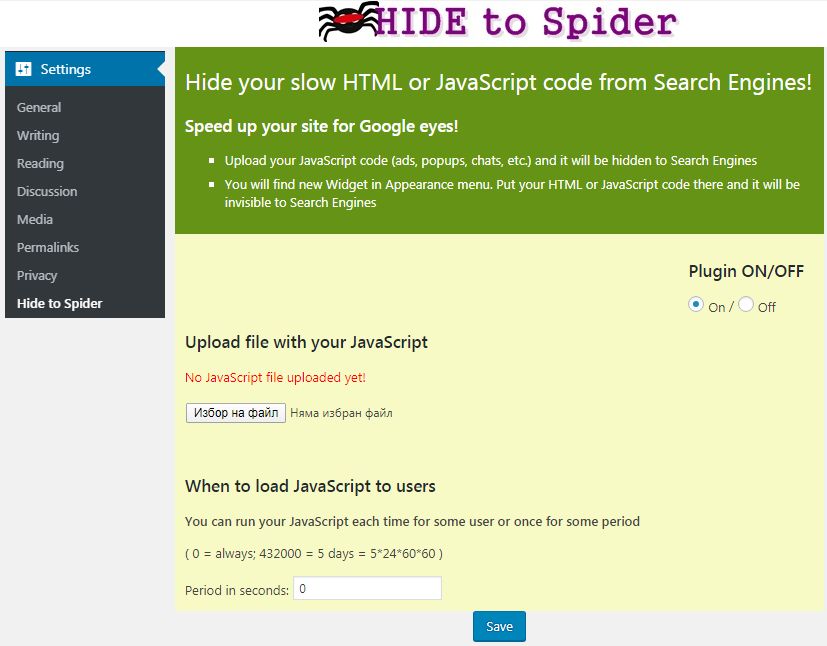Click the 'HIDE to Spider' title text
The height and width of the screenshot is (646, 827).
tap(526, 22)
